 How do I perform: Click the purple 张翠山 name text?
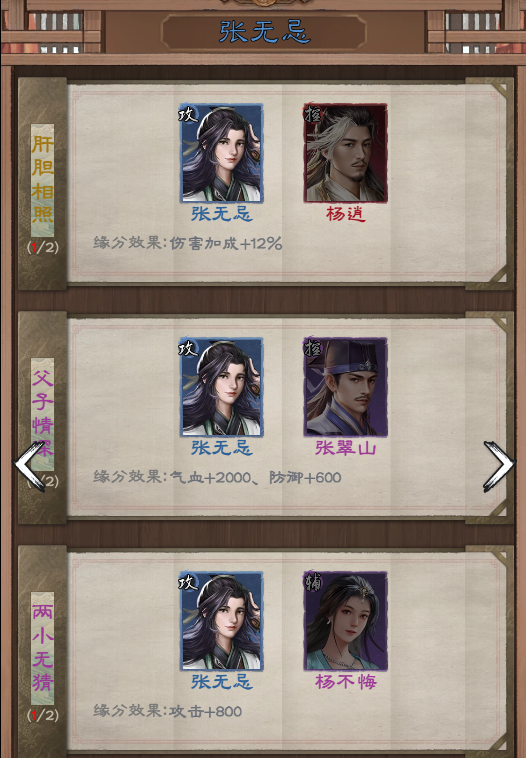coord(346,448)
